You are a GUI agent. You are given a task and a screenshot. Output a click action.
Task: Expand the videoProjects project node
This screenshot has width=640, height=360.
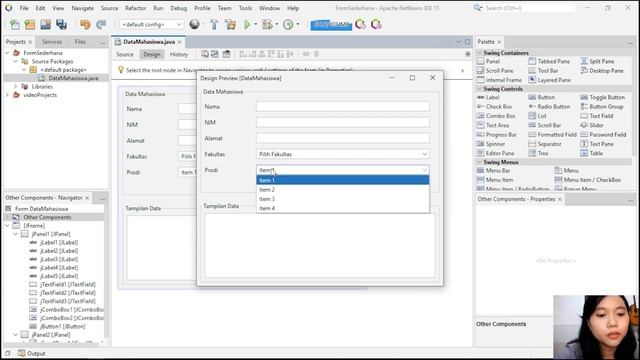[7, 95]
